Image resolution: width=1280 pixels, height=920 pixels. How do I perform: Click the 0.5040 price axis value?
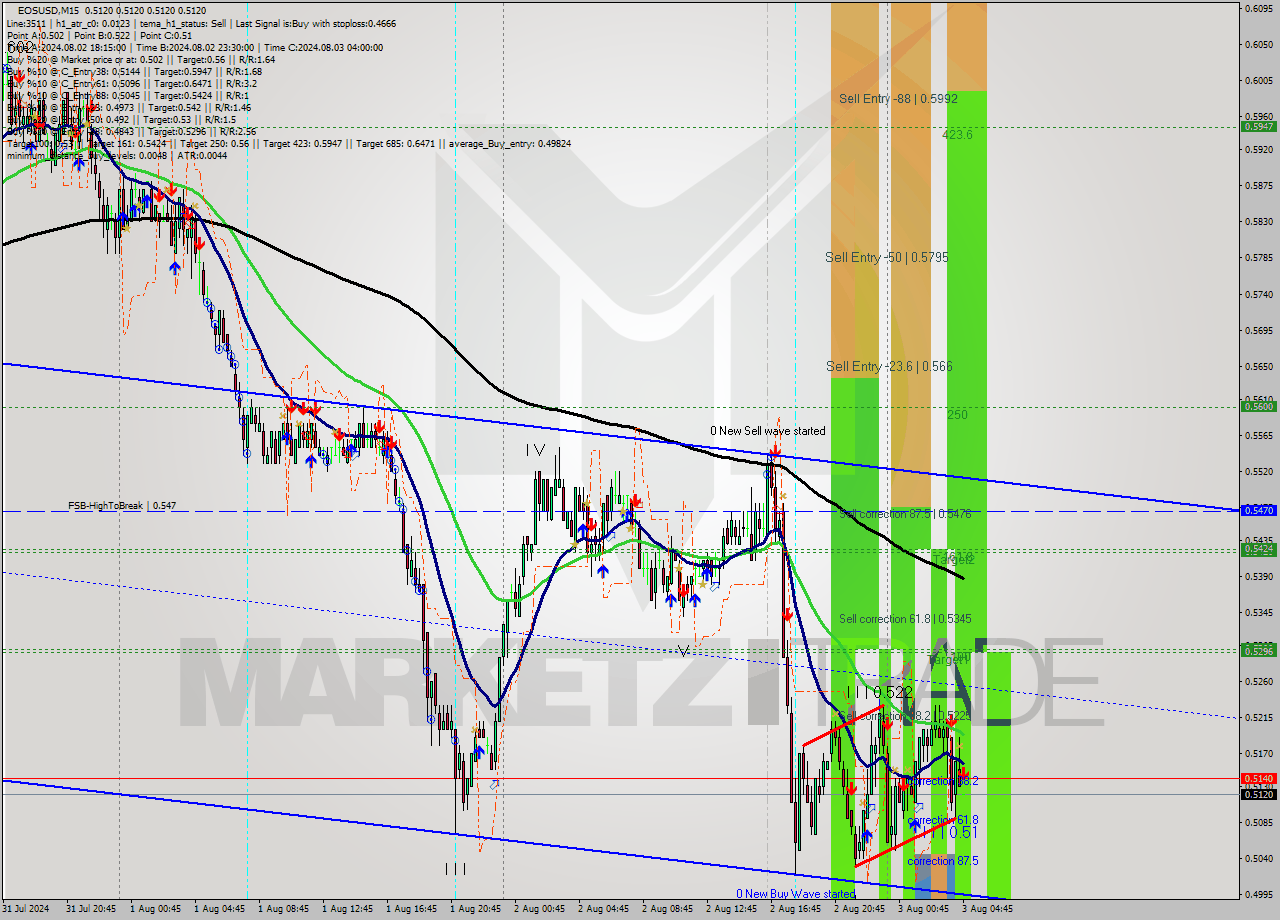pos(1258,858)
